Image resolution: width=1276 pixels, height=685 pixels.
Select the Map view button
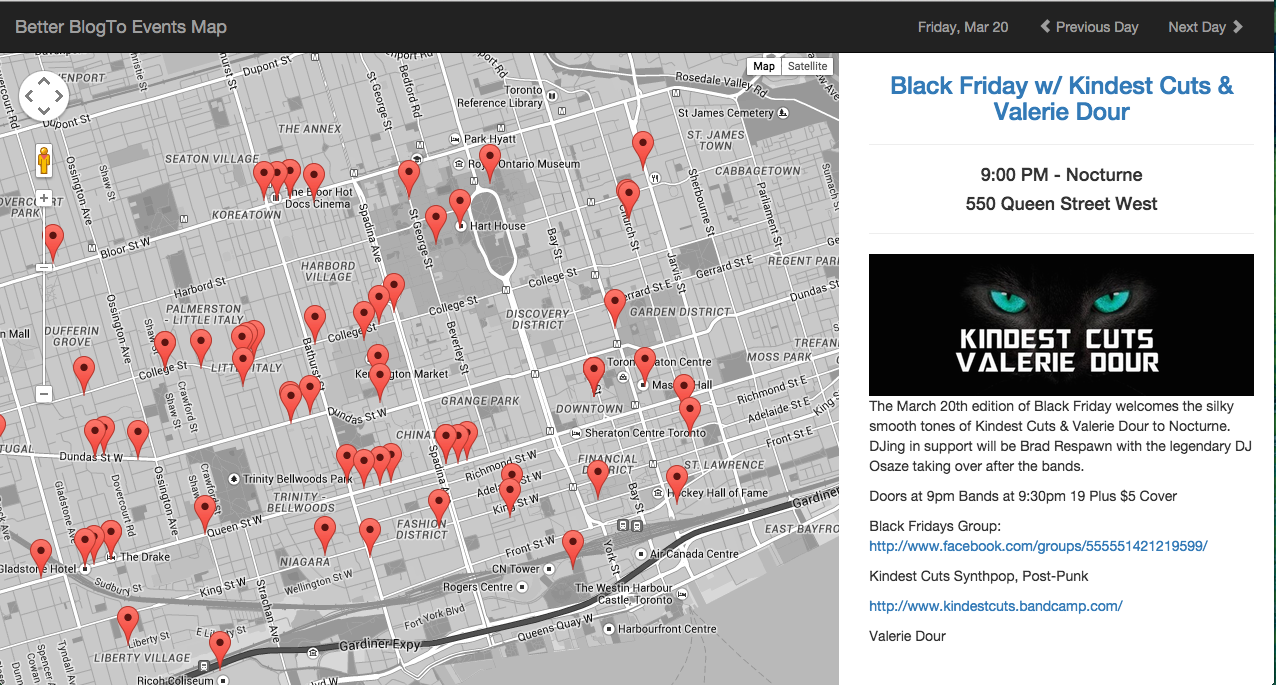click(764, 66)
